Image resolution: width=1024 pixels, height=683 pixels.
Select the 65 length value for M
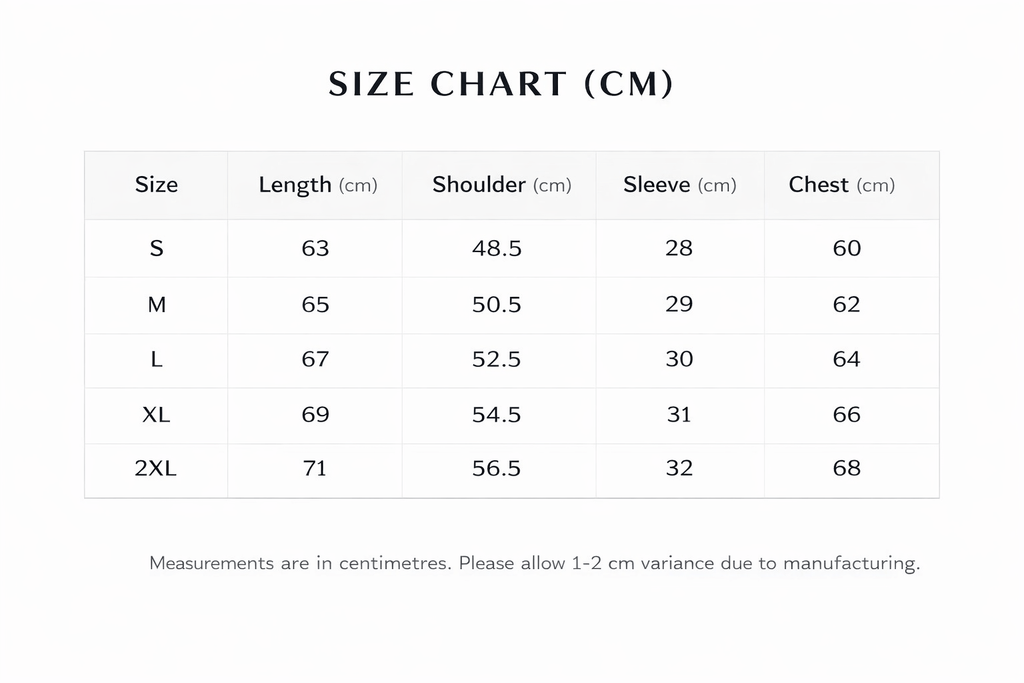315,304
